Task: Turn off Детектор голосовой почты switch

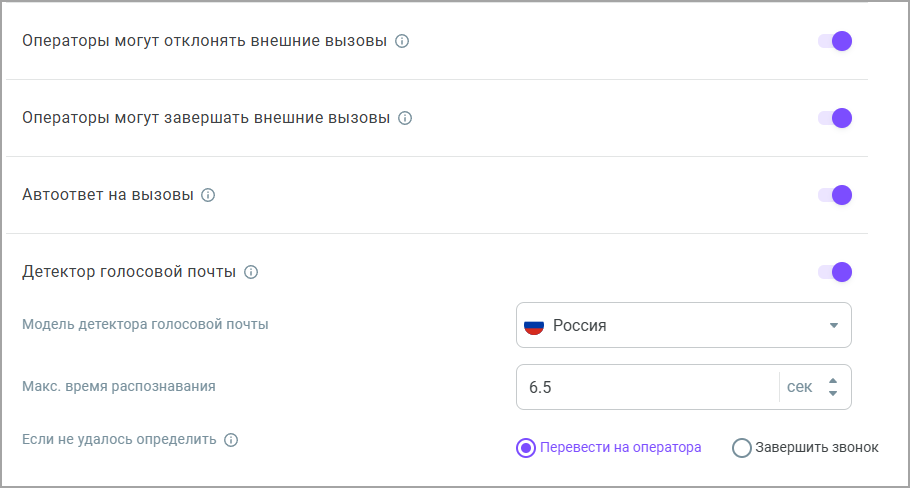Action: pyautogui.click(x=835, y=272)
